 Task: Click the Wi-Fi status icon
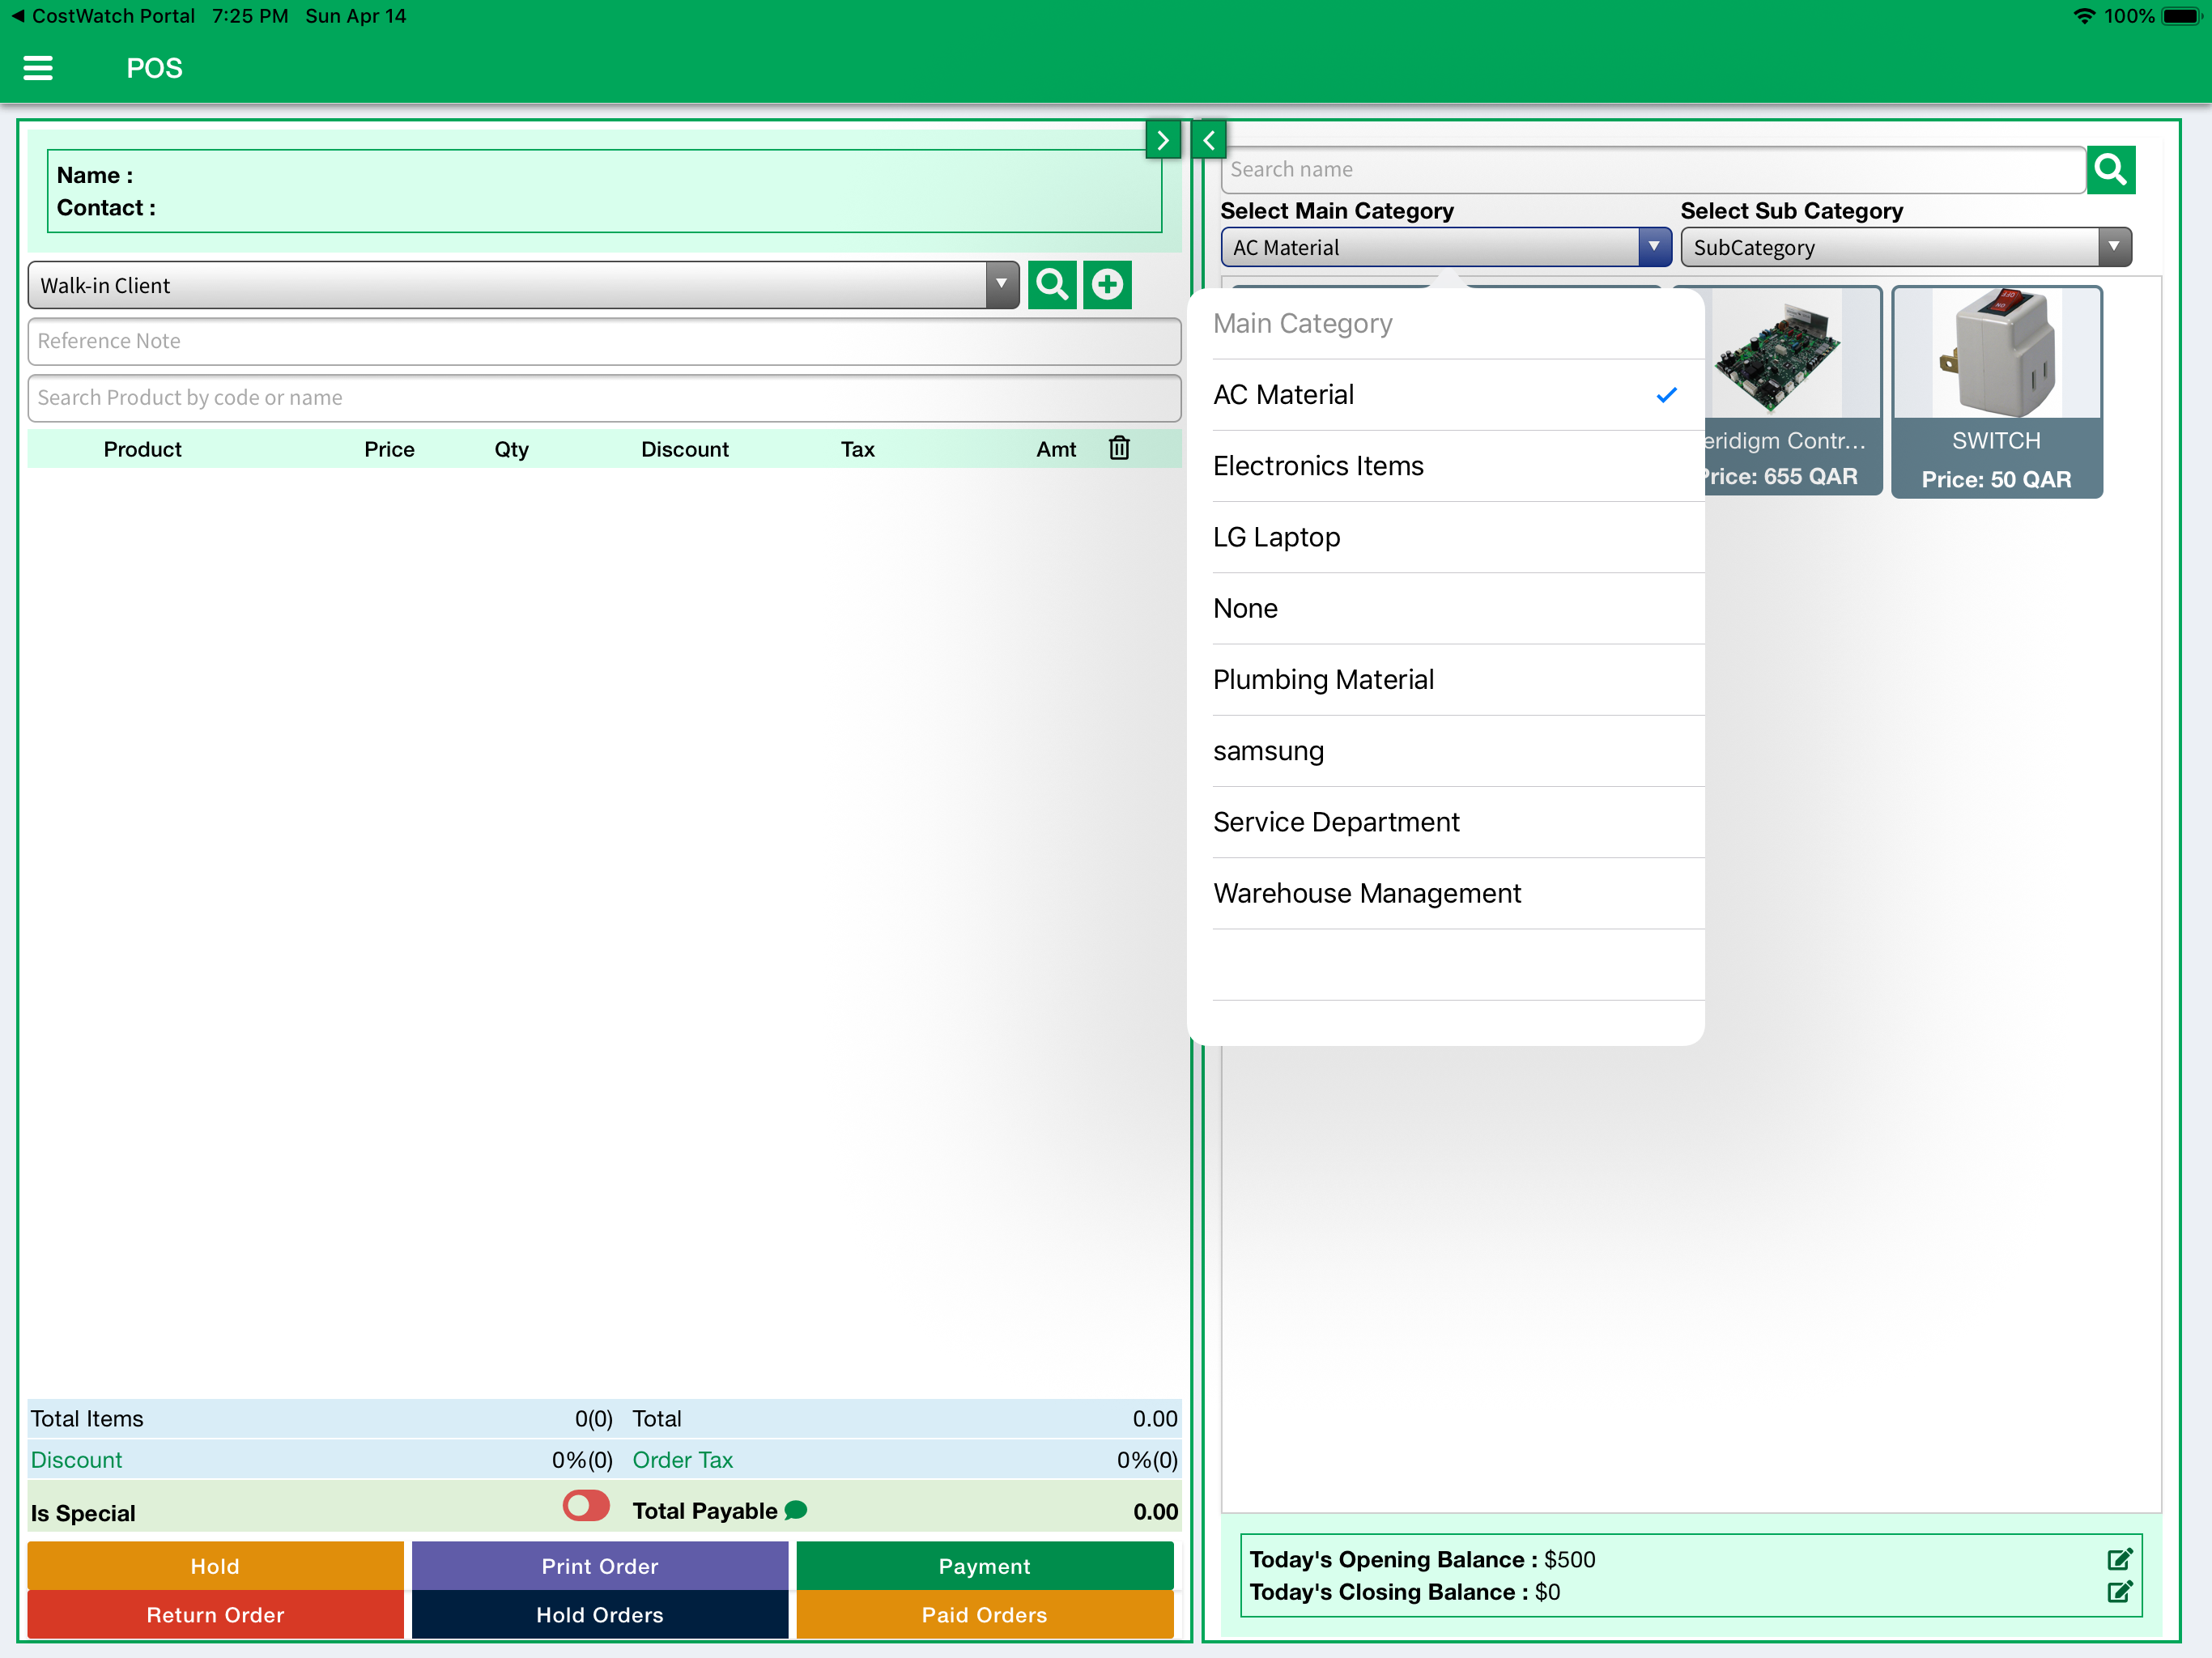coord(2084,16)
